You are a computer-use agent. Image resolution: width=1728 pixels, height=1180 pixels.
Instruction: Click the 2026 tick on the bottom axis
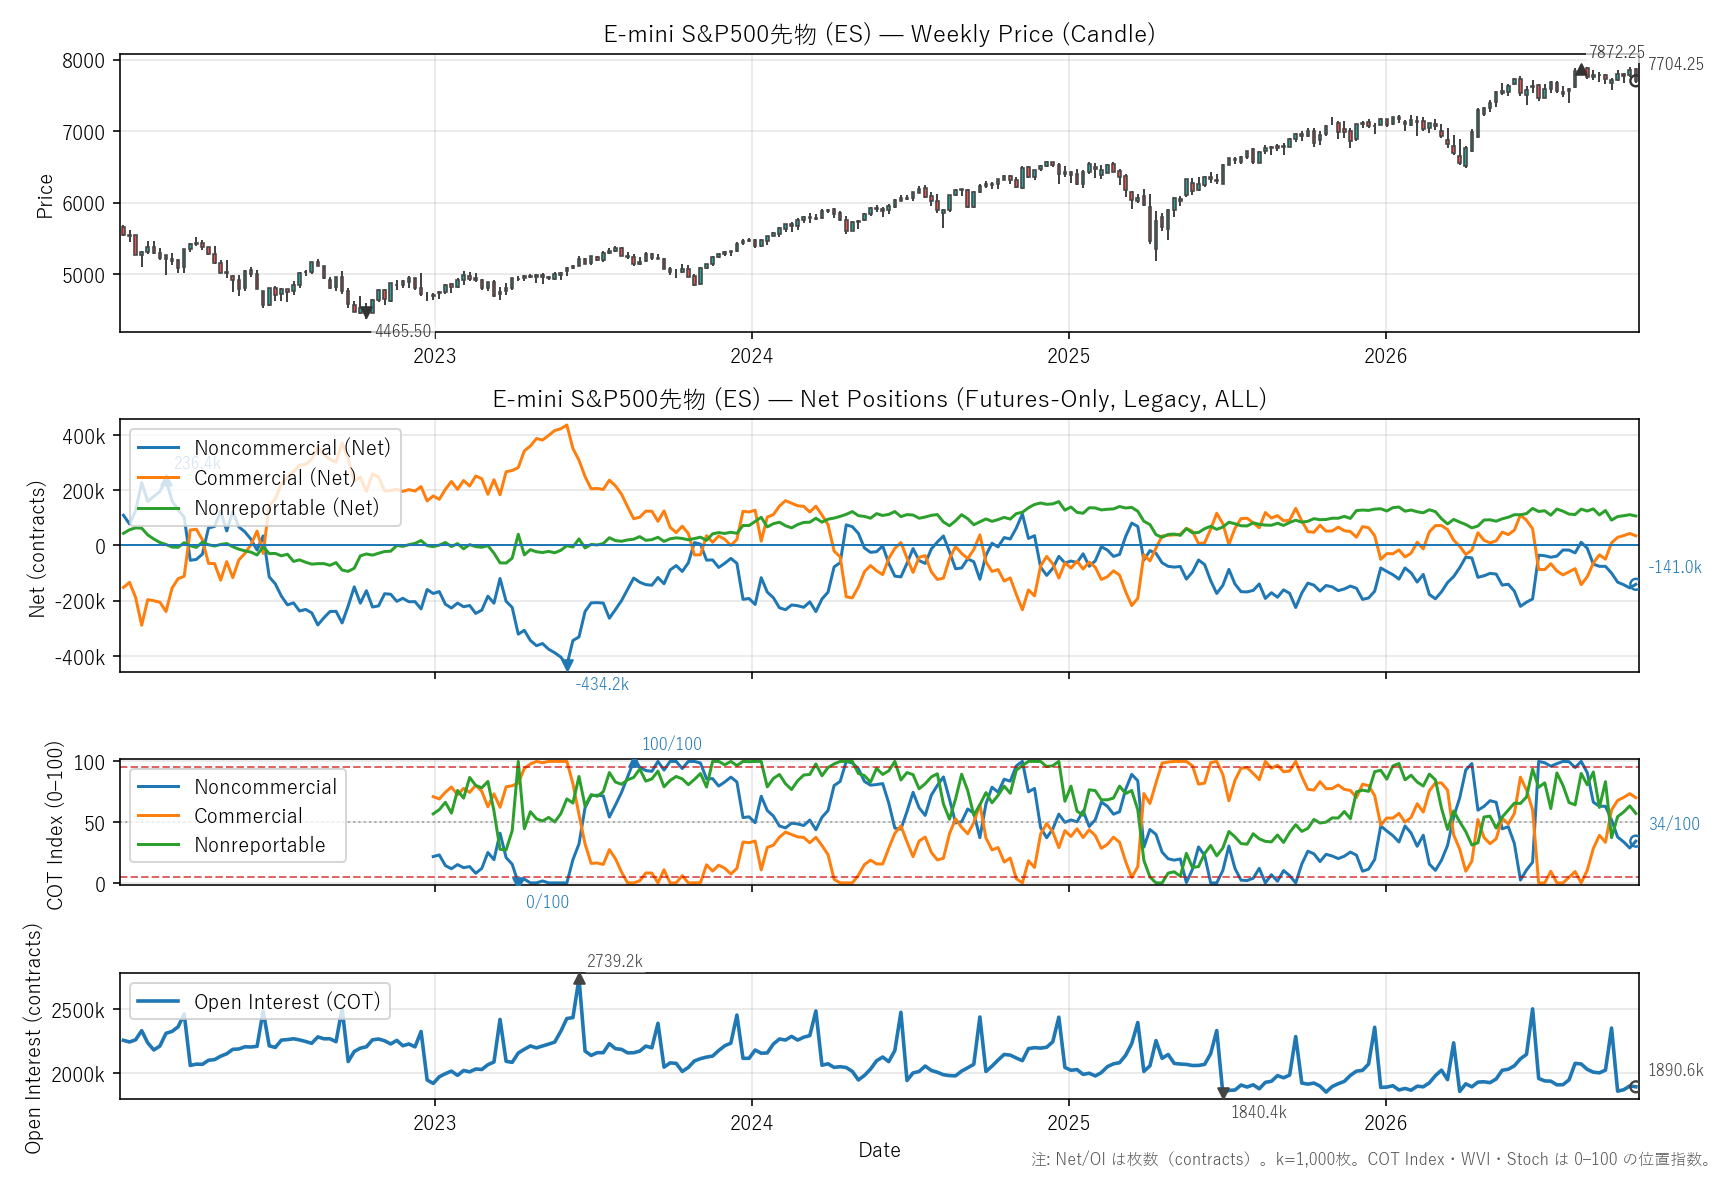(1385, 1123)
